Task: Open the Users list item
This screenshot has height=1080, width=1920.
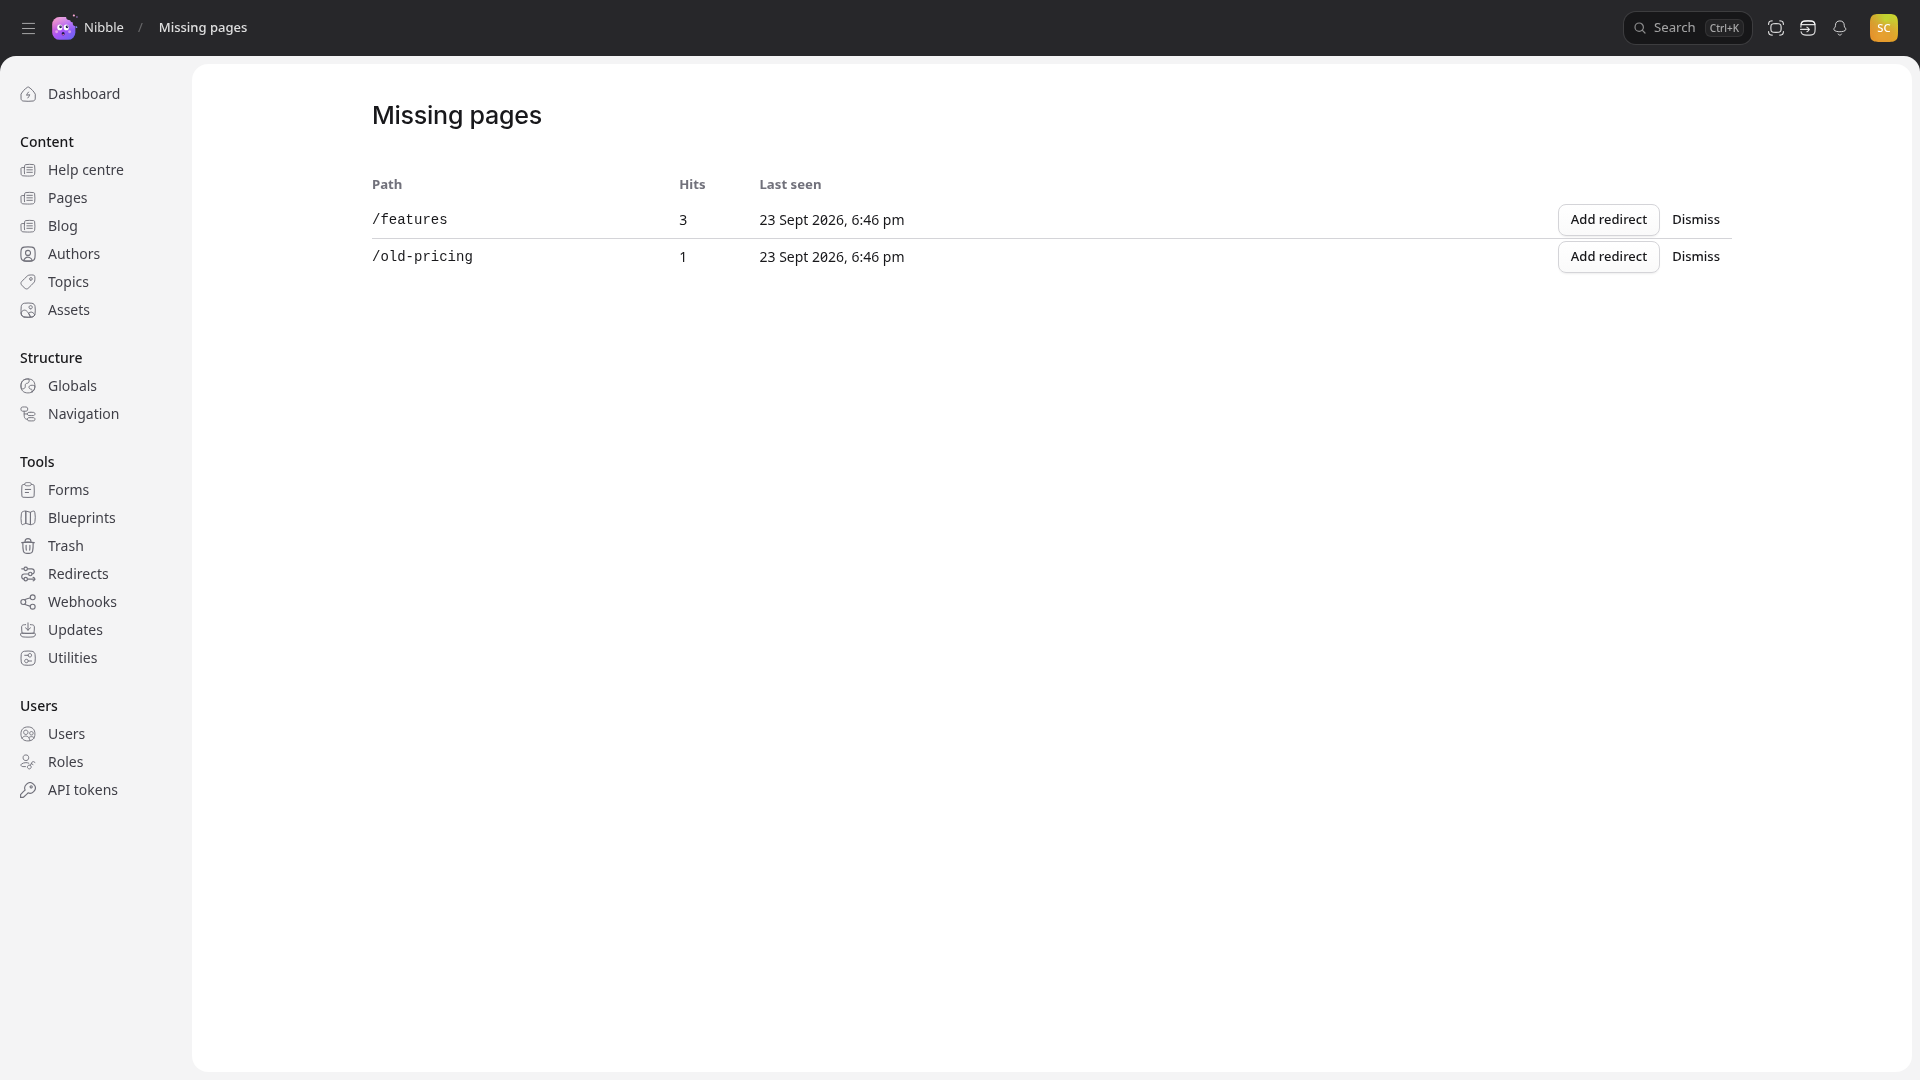Action: coord(66,734)
